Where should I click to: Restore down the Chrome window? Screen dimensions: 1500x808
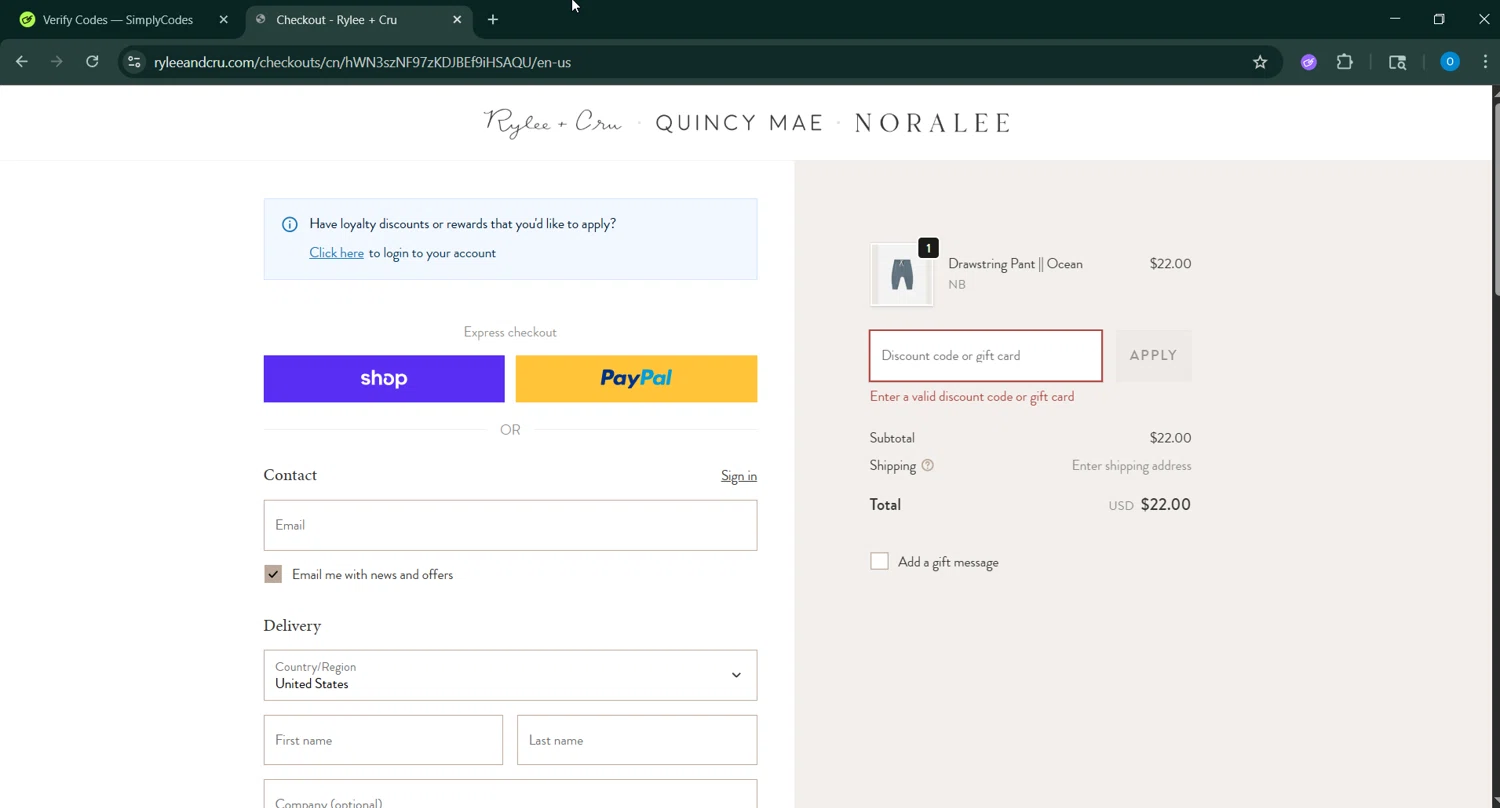click(x=1439, y=19)
